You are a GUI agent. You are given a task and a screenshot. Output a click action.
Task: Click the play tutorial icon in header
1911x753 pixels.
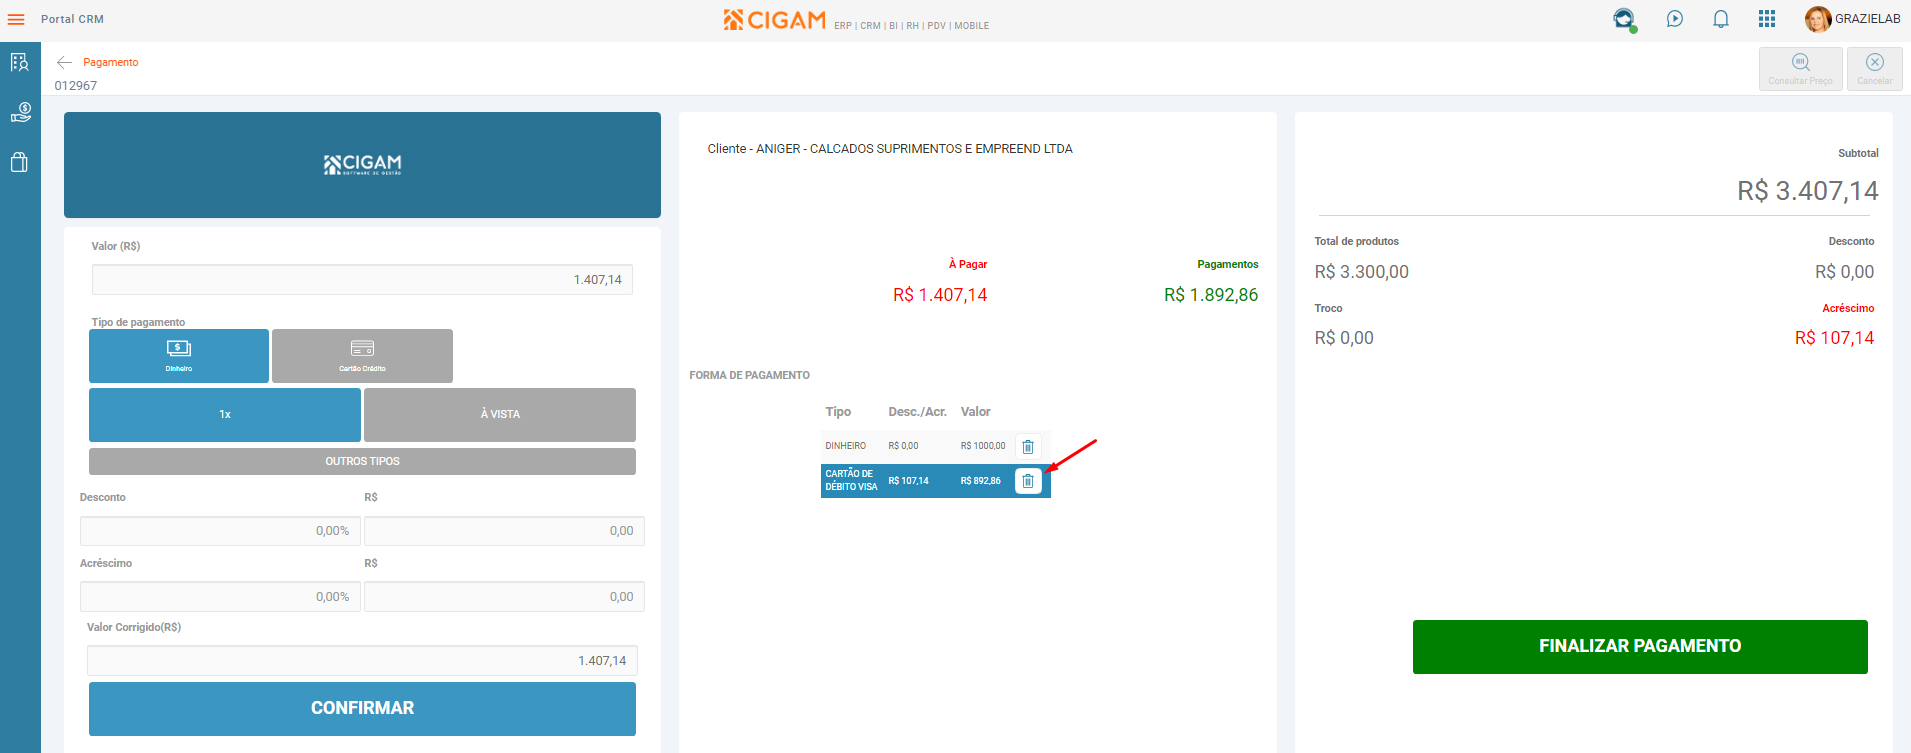point(1675,19)
